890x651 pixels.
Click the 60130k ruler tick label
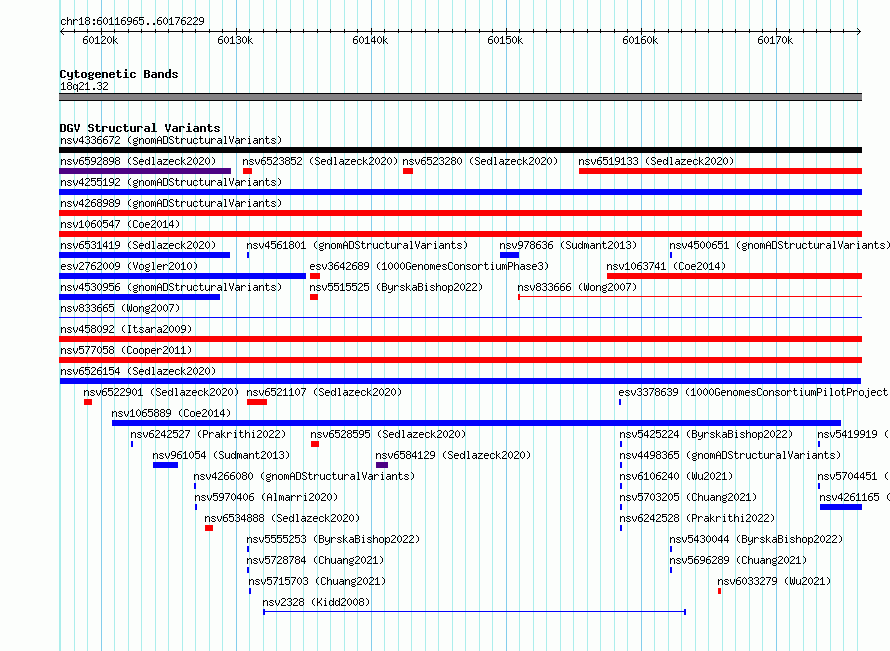(x=235, y=40)
